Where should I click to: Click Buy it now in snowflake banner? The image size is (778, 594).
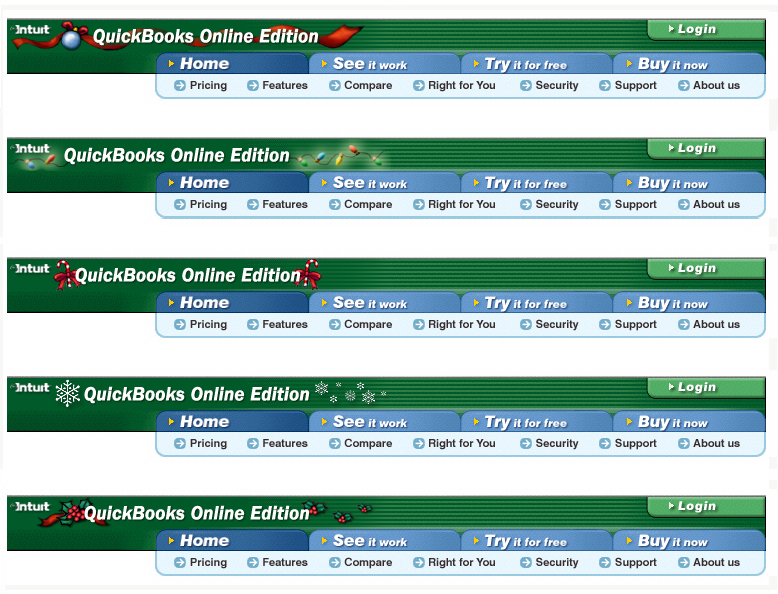[689, 422]
